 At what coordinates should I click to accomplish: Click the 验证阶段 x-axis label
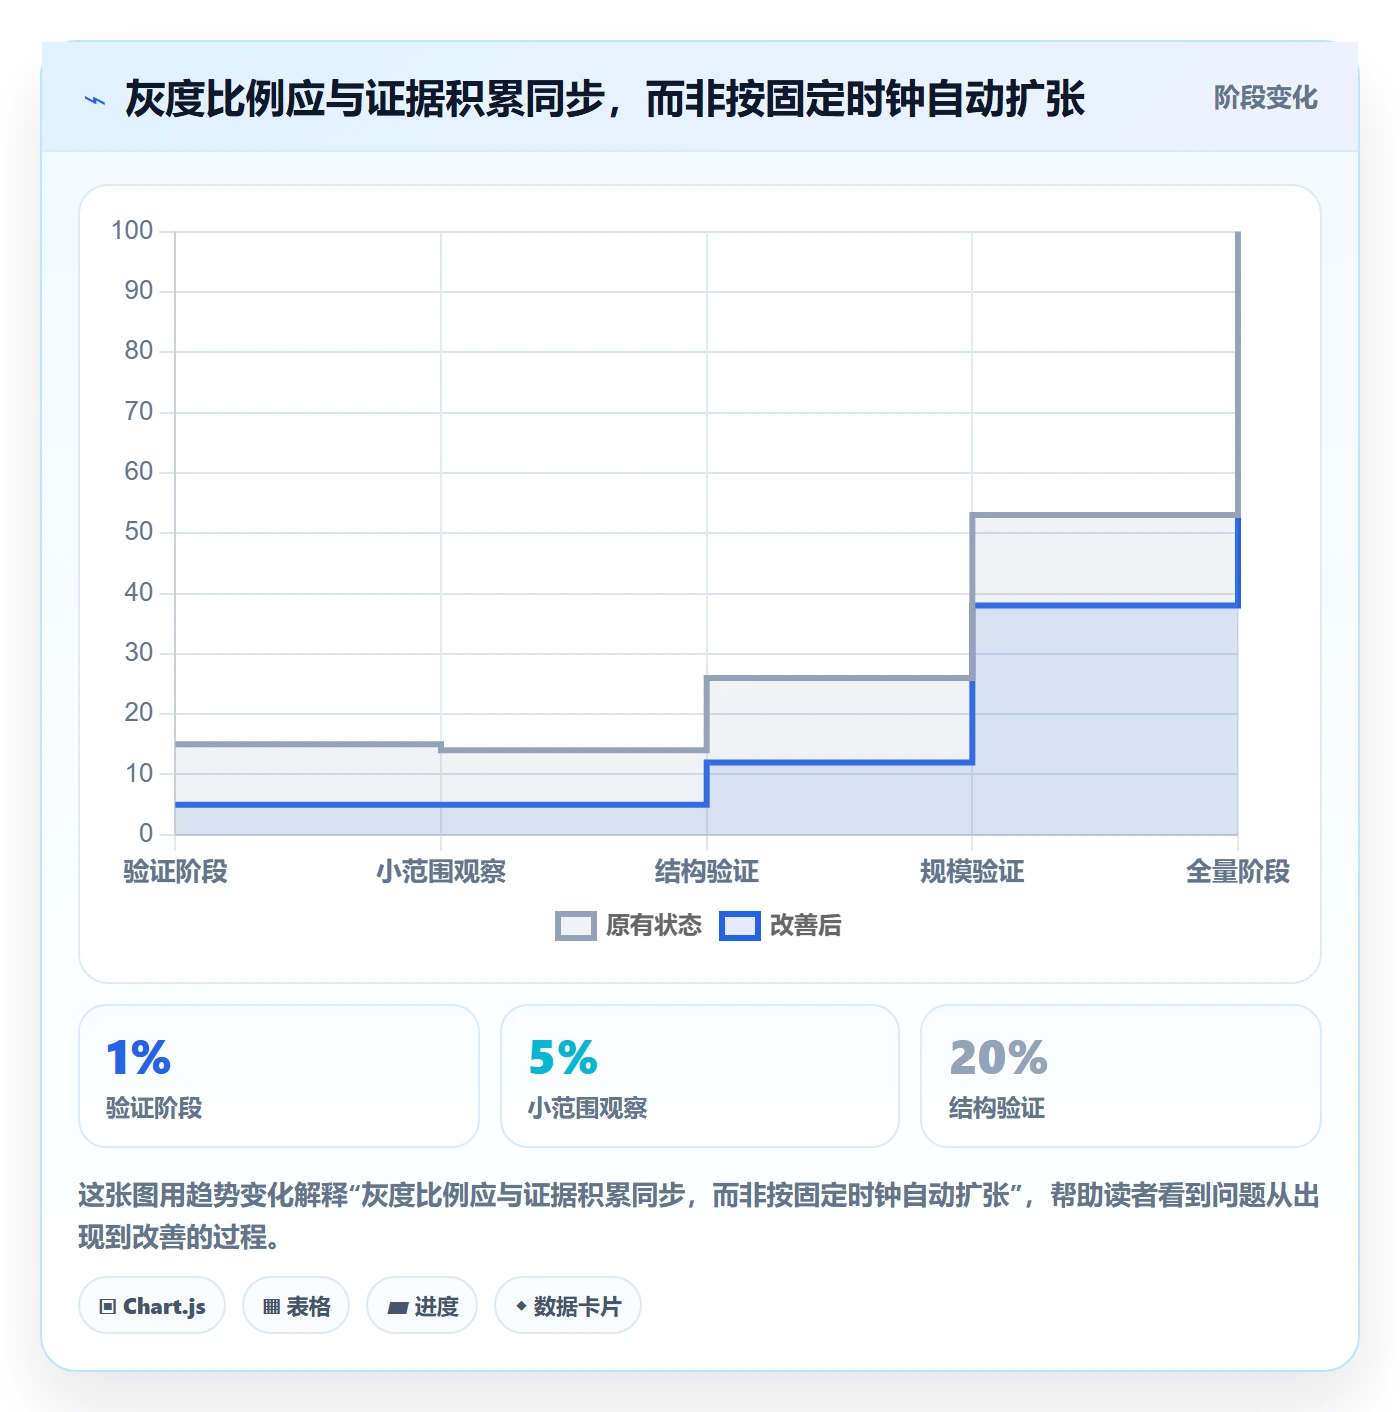176,872
